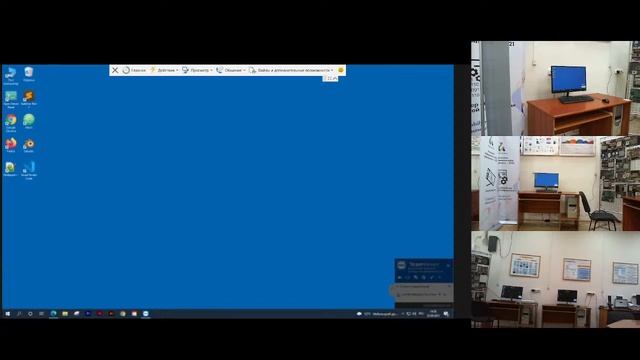
Task: Click the TeamViewer panel logo at bottom right
Action: click(x=402, y=265)
